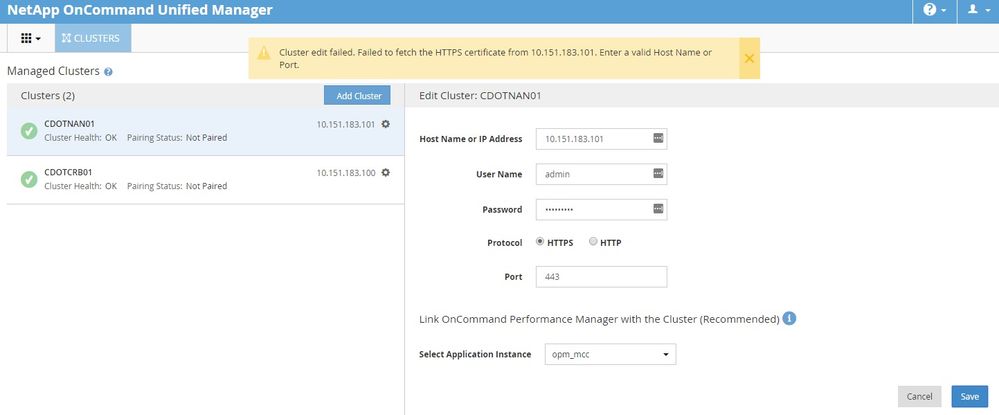Viewport: 999px width, 415px height.
Task: Switch to the CLUSTERS tab
Action: click(x=91, y=38)
